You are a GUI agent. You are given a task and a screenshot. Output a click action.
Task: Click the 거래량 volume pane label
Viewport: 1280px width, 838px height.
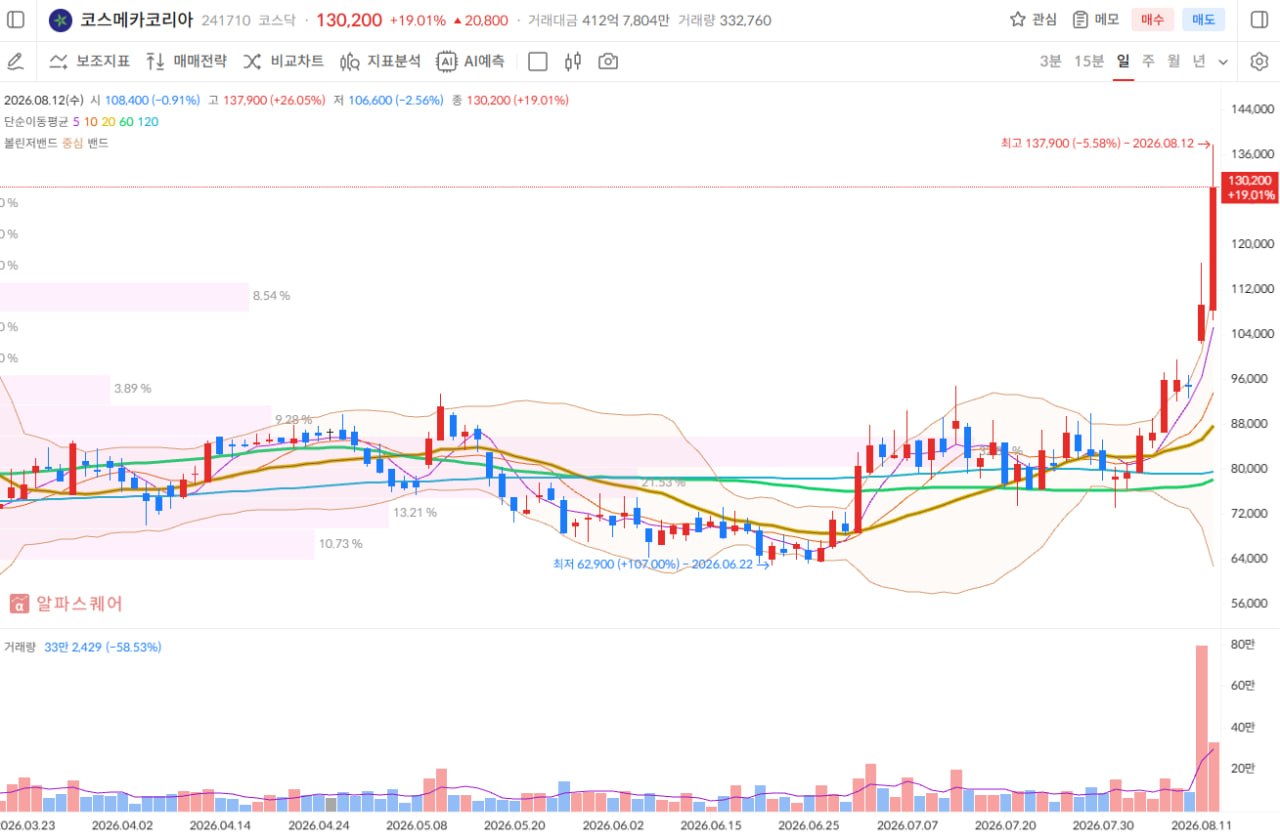coord(20,647)
